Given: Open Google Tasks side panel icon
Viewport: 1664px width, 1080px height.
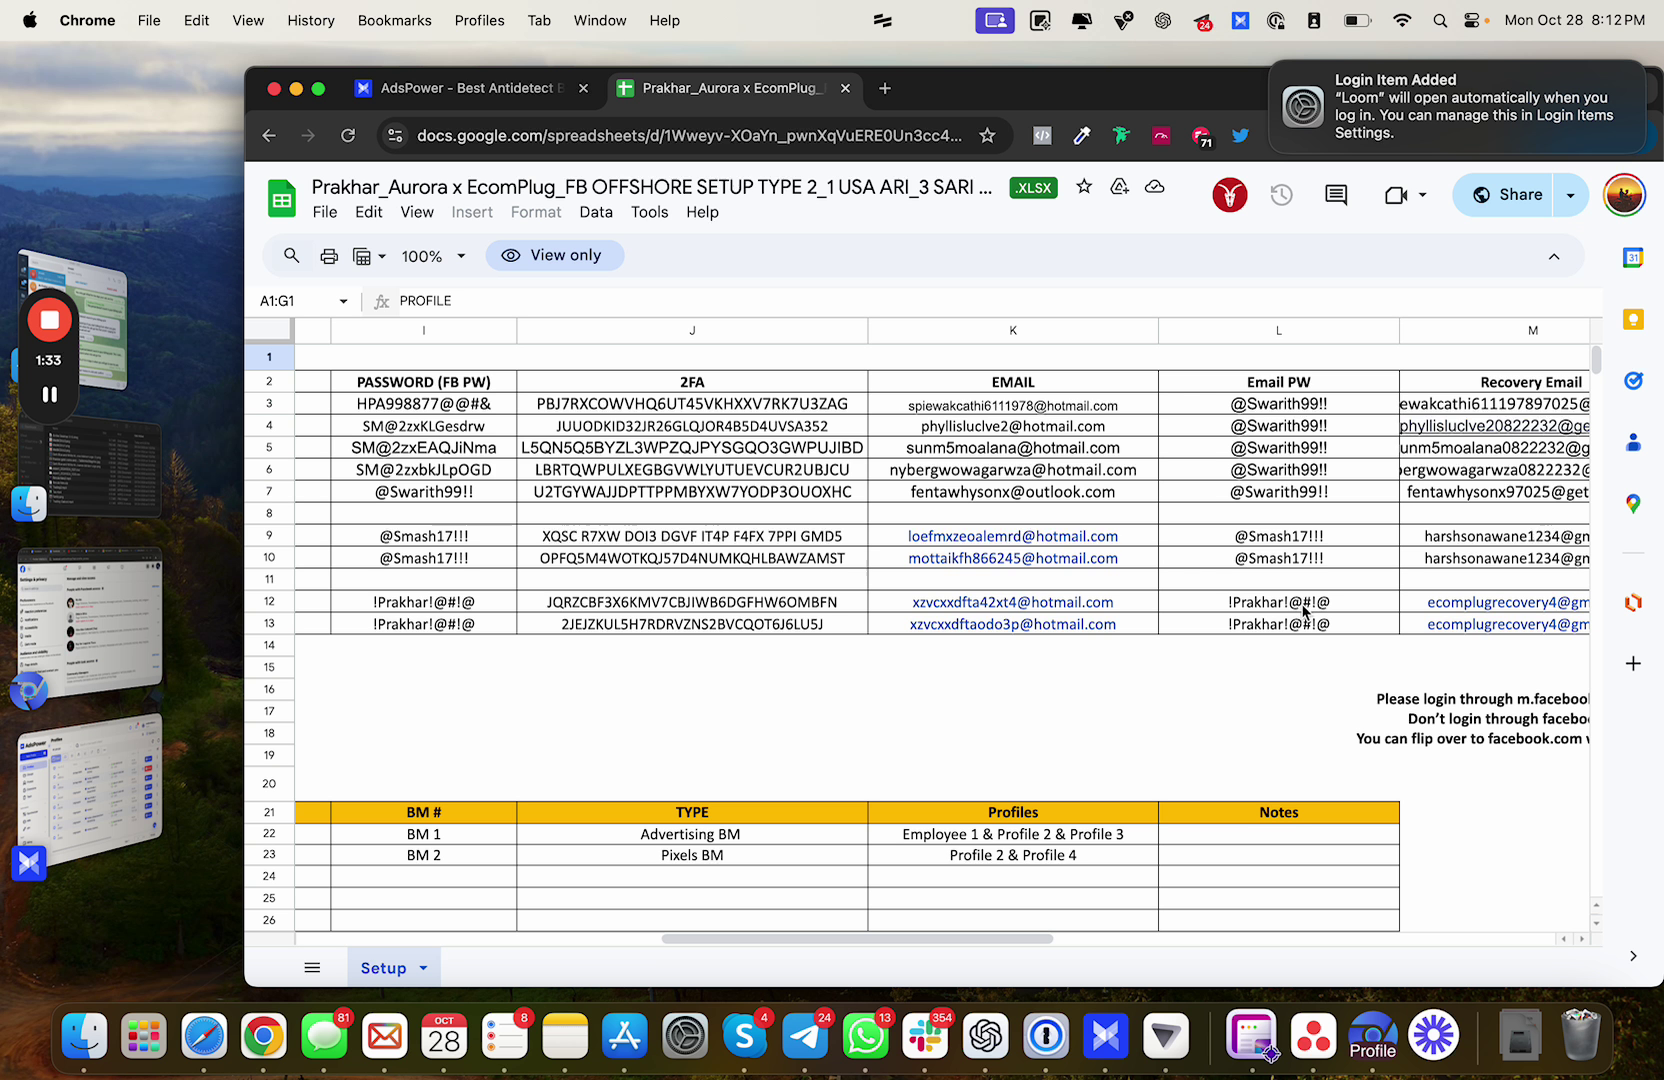Looking at the screenshot, I should tap(1633, 380).
